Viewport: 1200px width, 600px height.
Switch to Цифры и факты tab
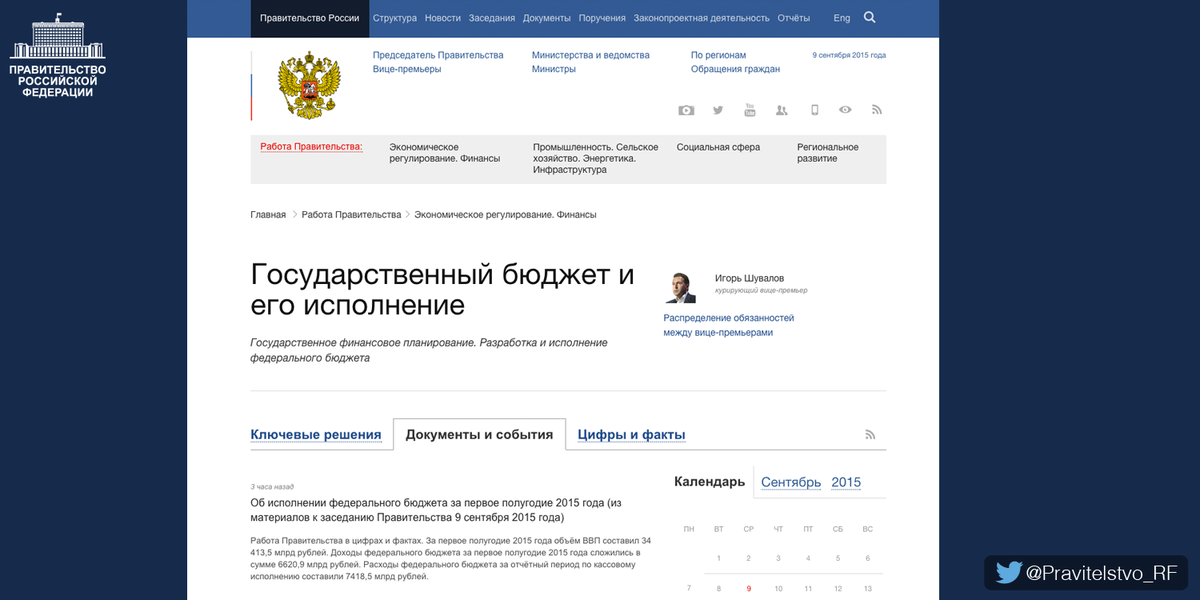[x=632, y=435]
